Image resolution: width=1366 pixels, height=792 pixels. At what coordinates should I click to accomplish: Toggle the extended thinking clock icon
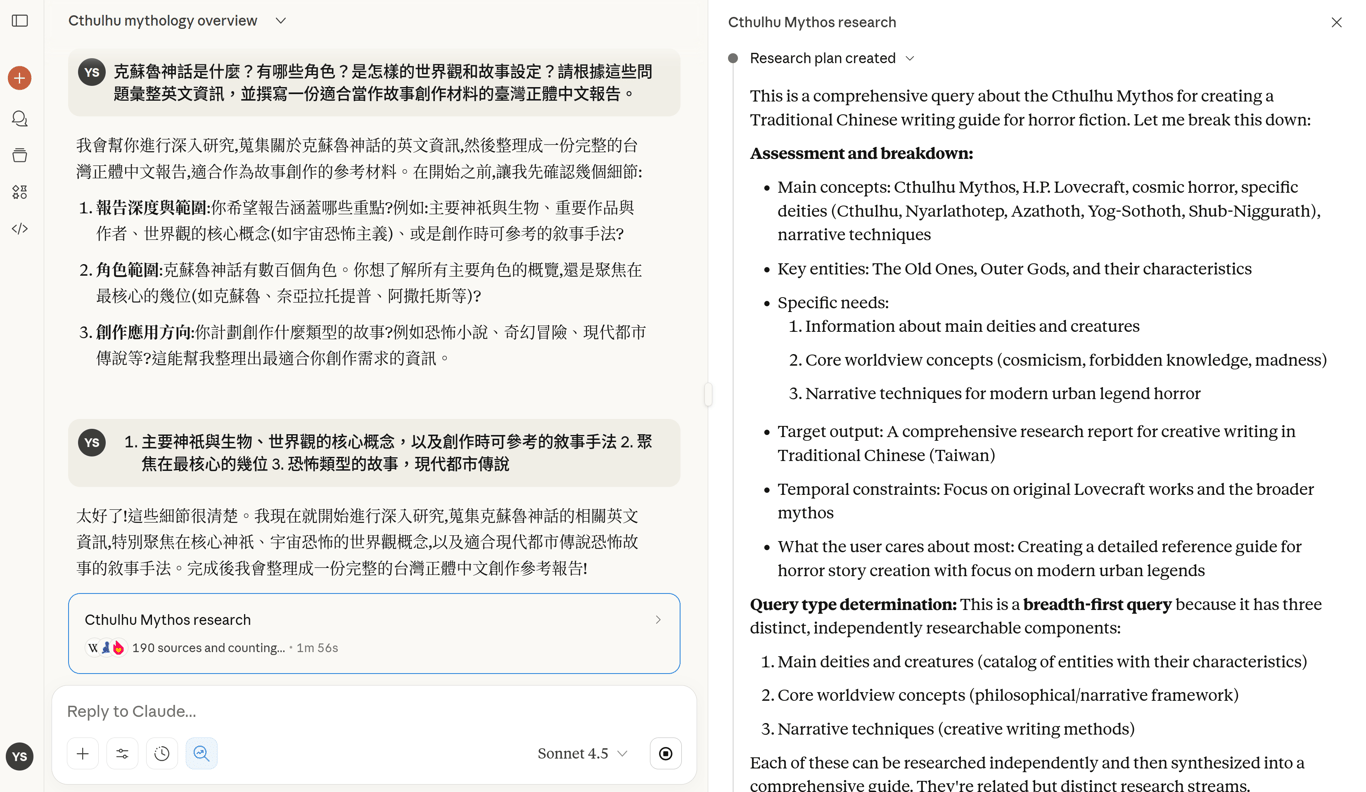(162, 754)
